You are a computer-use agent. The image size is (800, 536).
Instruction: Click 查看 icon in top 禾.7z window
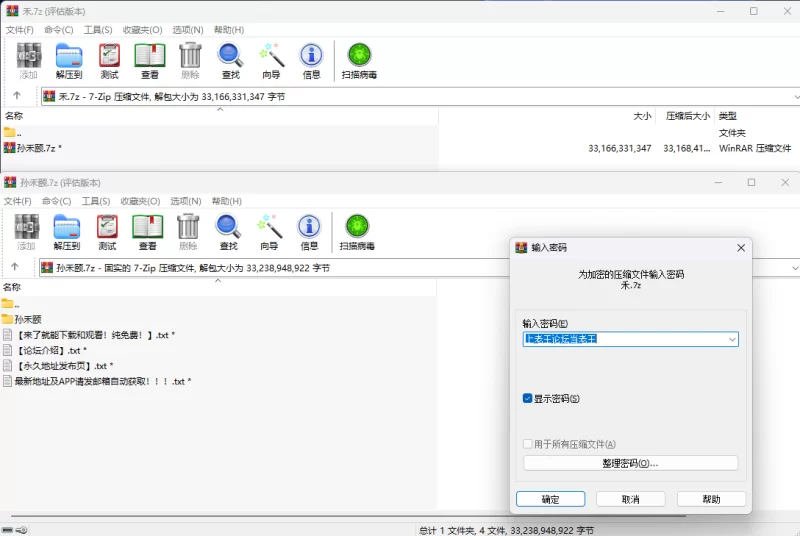click(x=149, y=61)
